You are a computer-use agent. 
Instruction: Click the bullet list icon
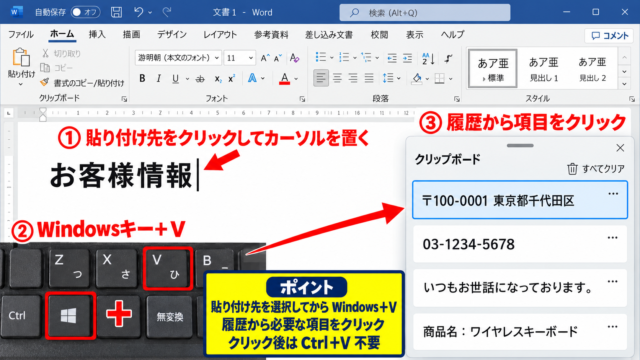tap(321, 57)
